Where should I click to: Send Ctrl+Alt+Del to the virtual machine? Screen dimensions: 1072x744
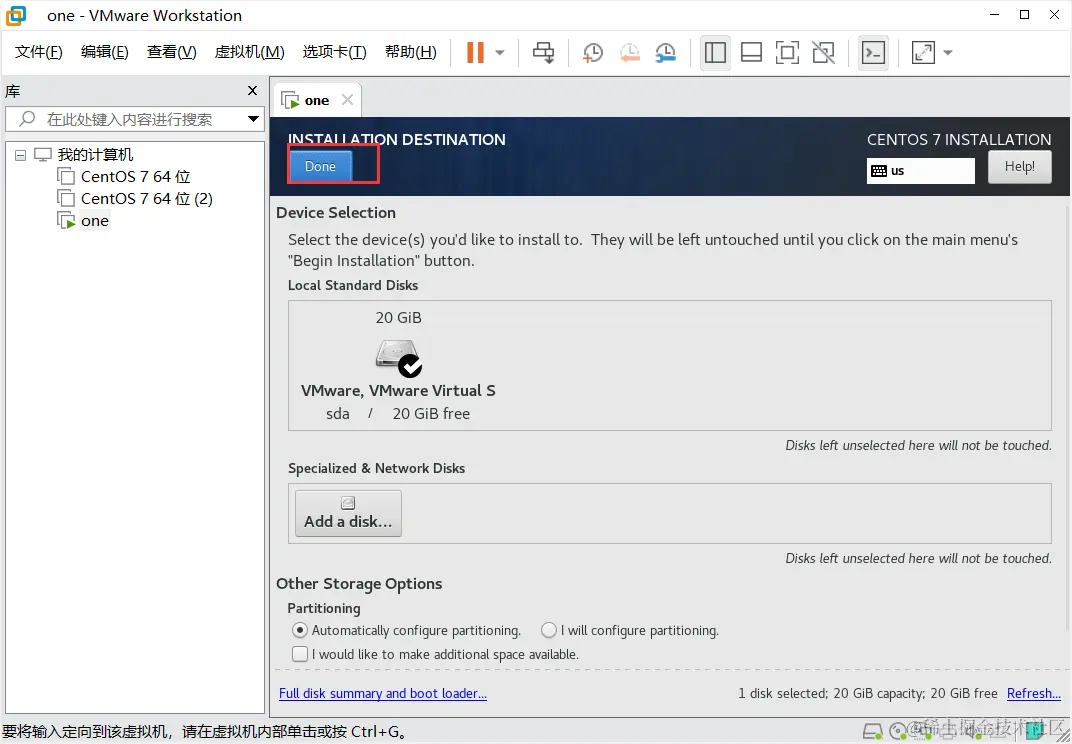544,53
